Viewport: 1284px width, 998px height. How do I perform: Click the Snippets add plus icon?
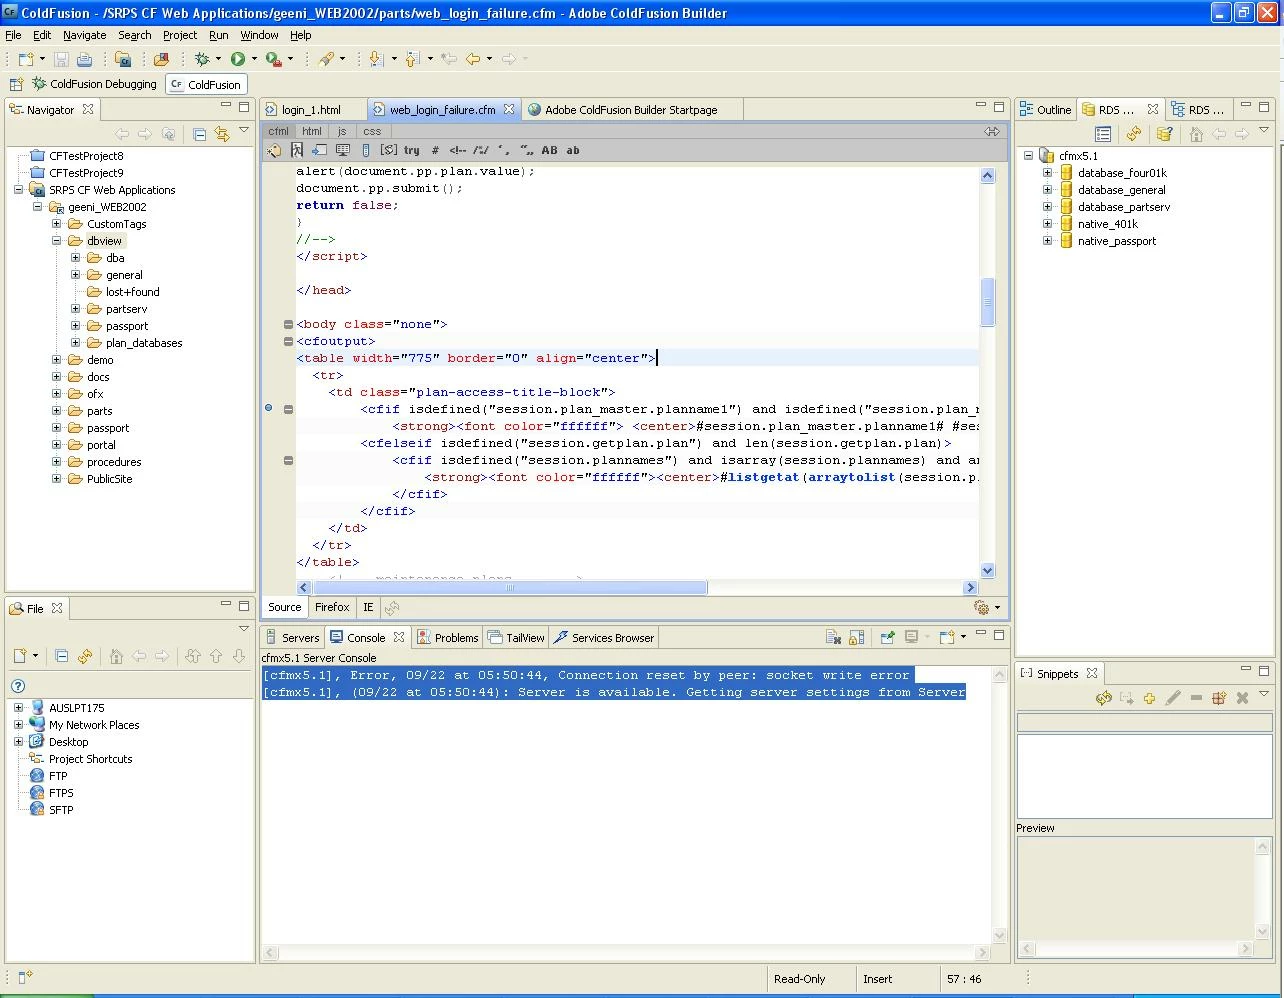[x=1149, y=698]
